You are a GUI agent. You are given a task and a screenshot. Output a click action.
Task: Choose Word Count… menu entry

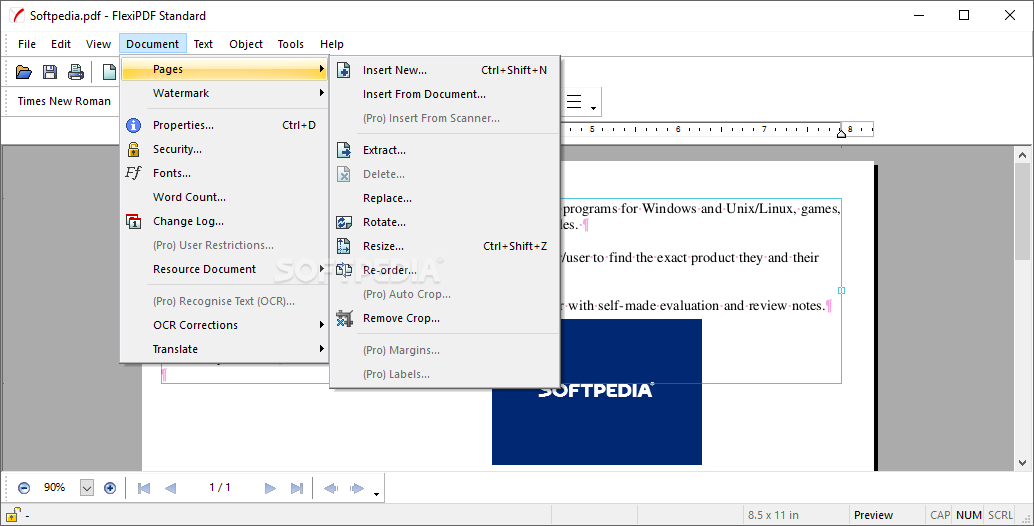[x=226, y=197]
